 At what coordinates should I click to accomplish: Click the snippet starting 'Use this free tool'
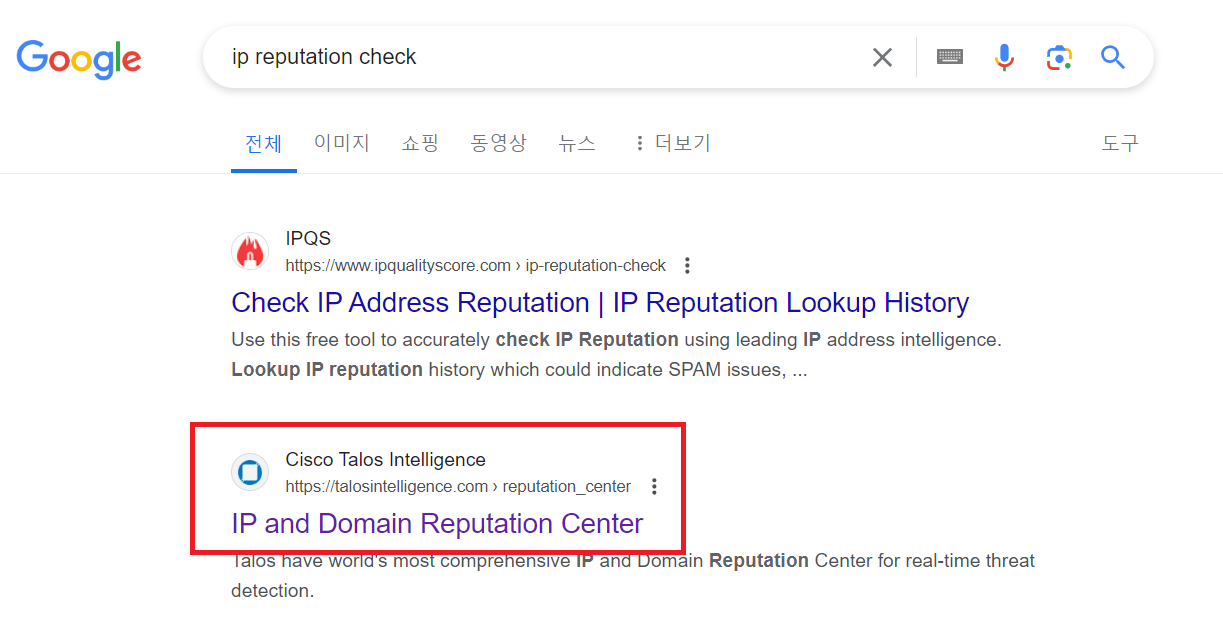[616, 354]
